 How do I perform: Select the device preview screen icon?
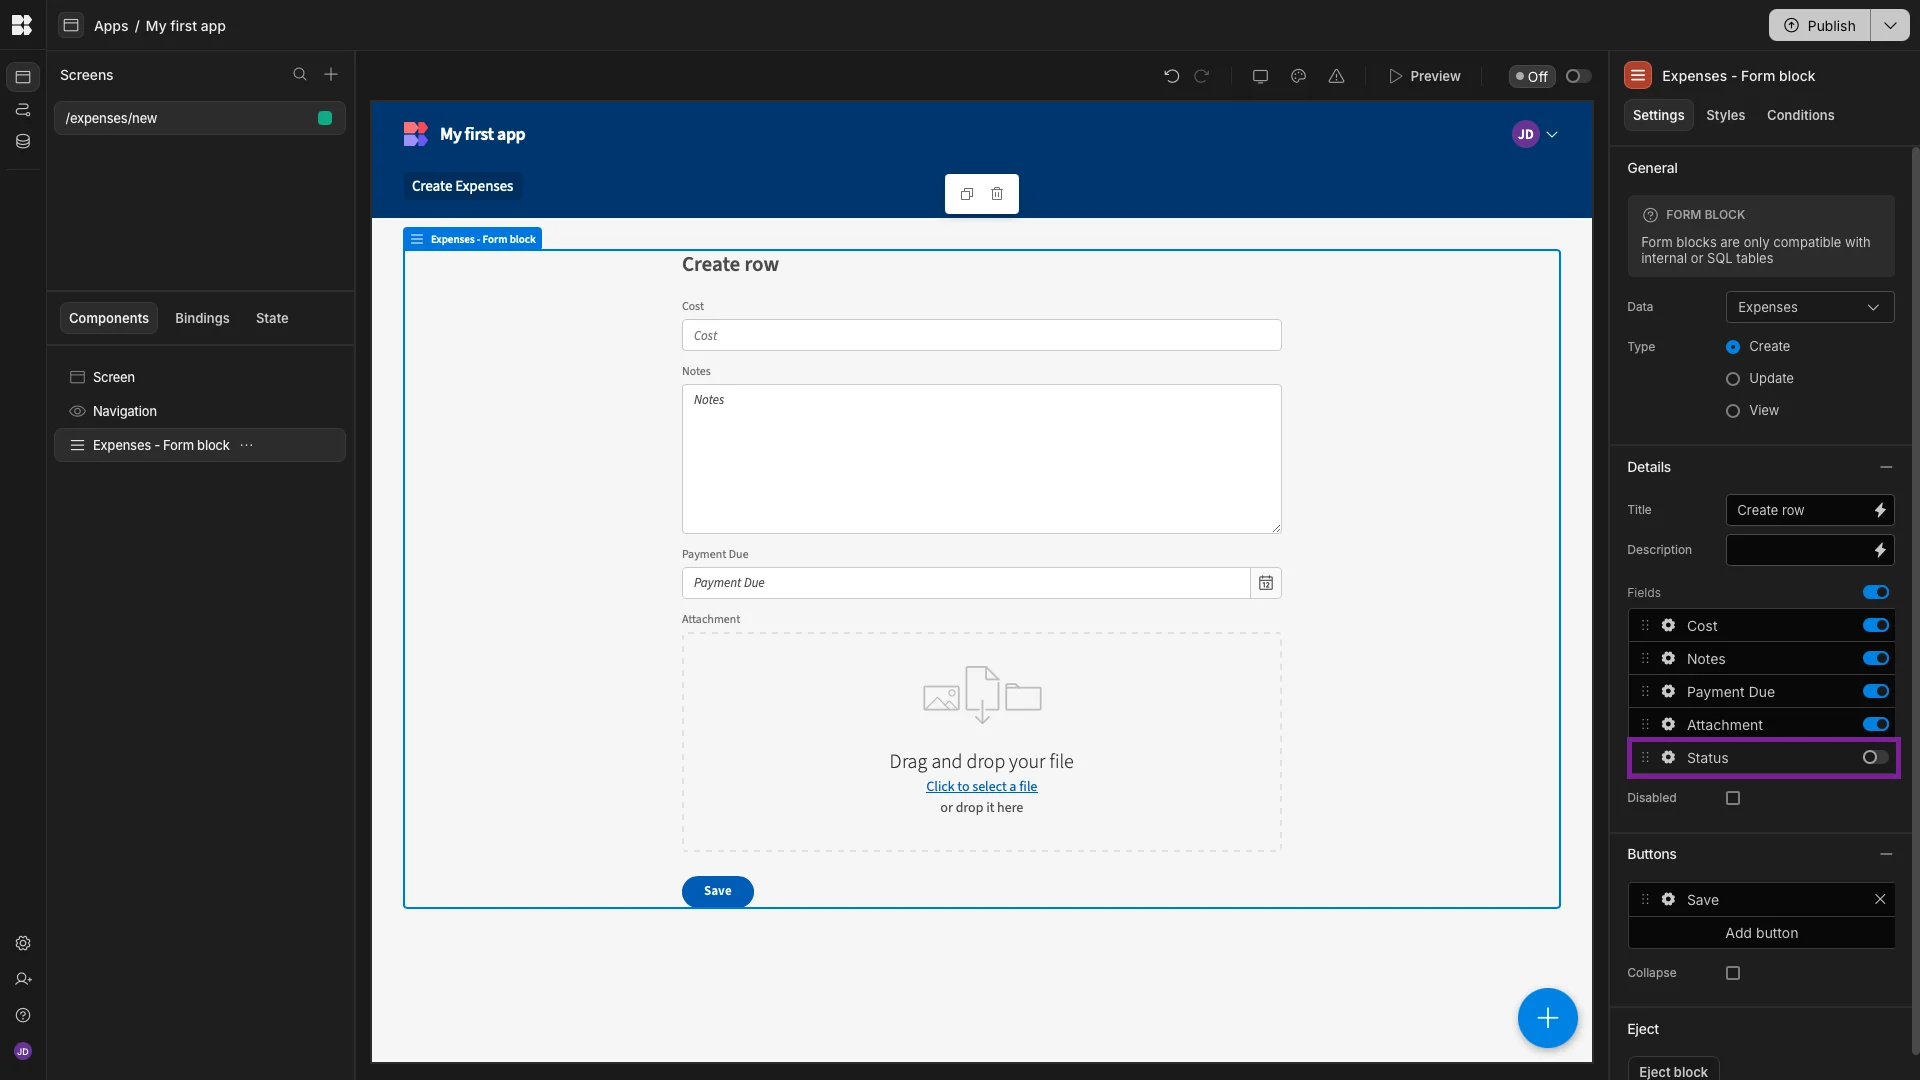click(x=1260, y=76)
